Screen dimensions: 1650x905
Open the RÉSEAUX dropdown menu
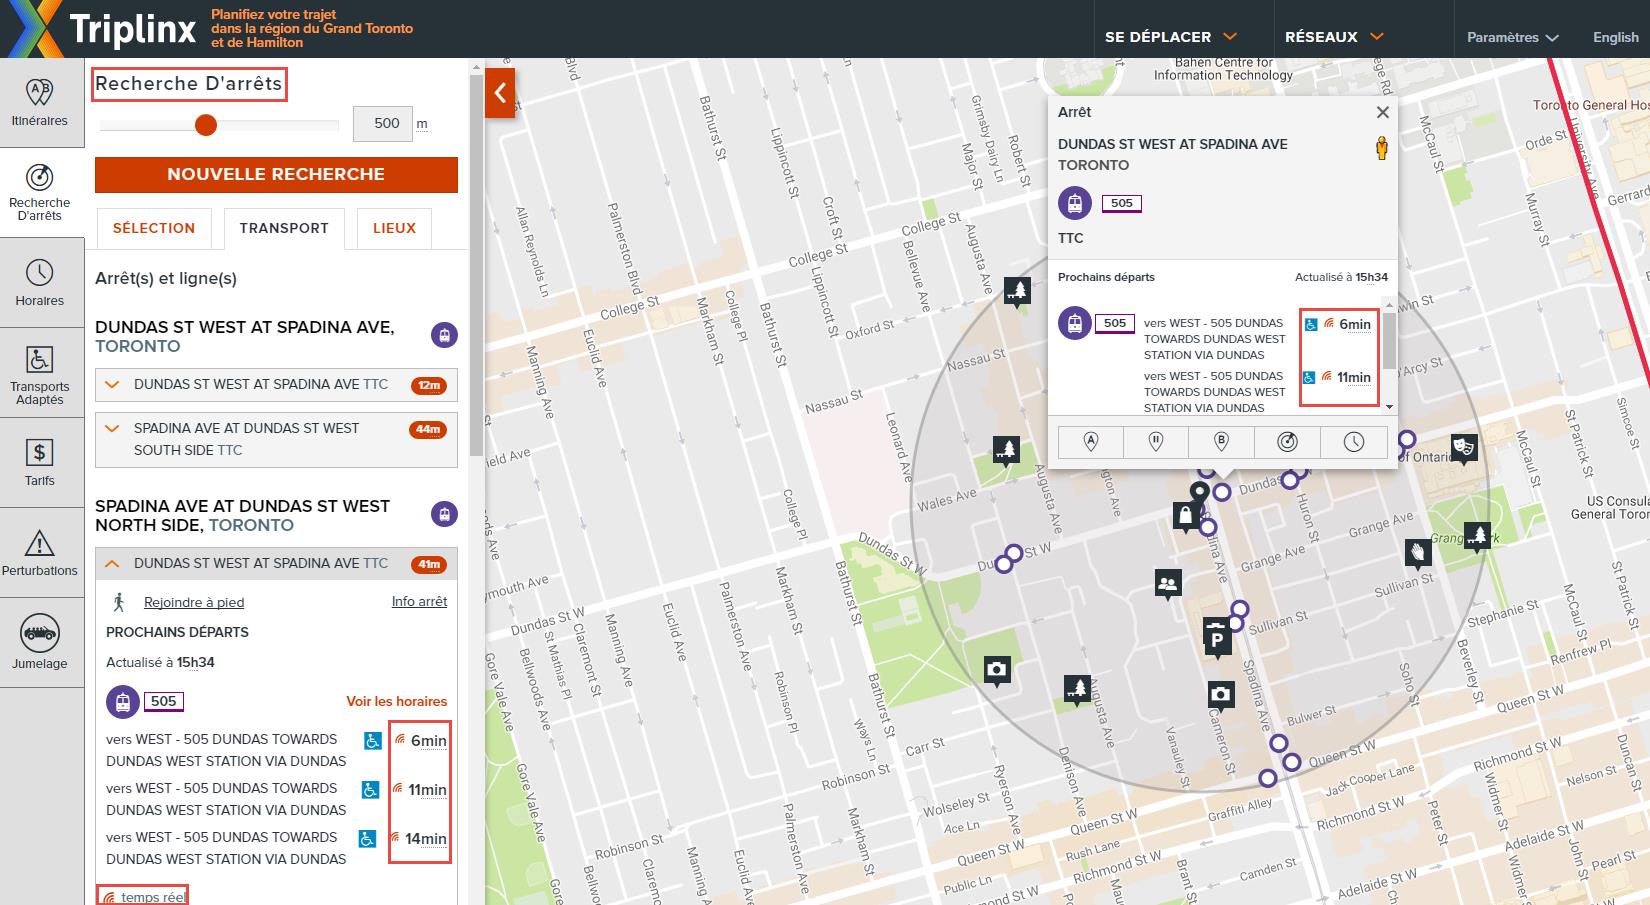(1334, 37)
